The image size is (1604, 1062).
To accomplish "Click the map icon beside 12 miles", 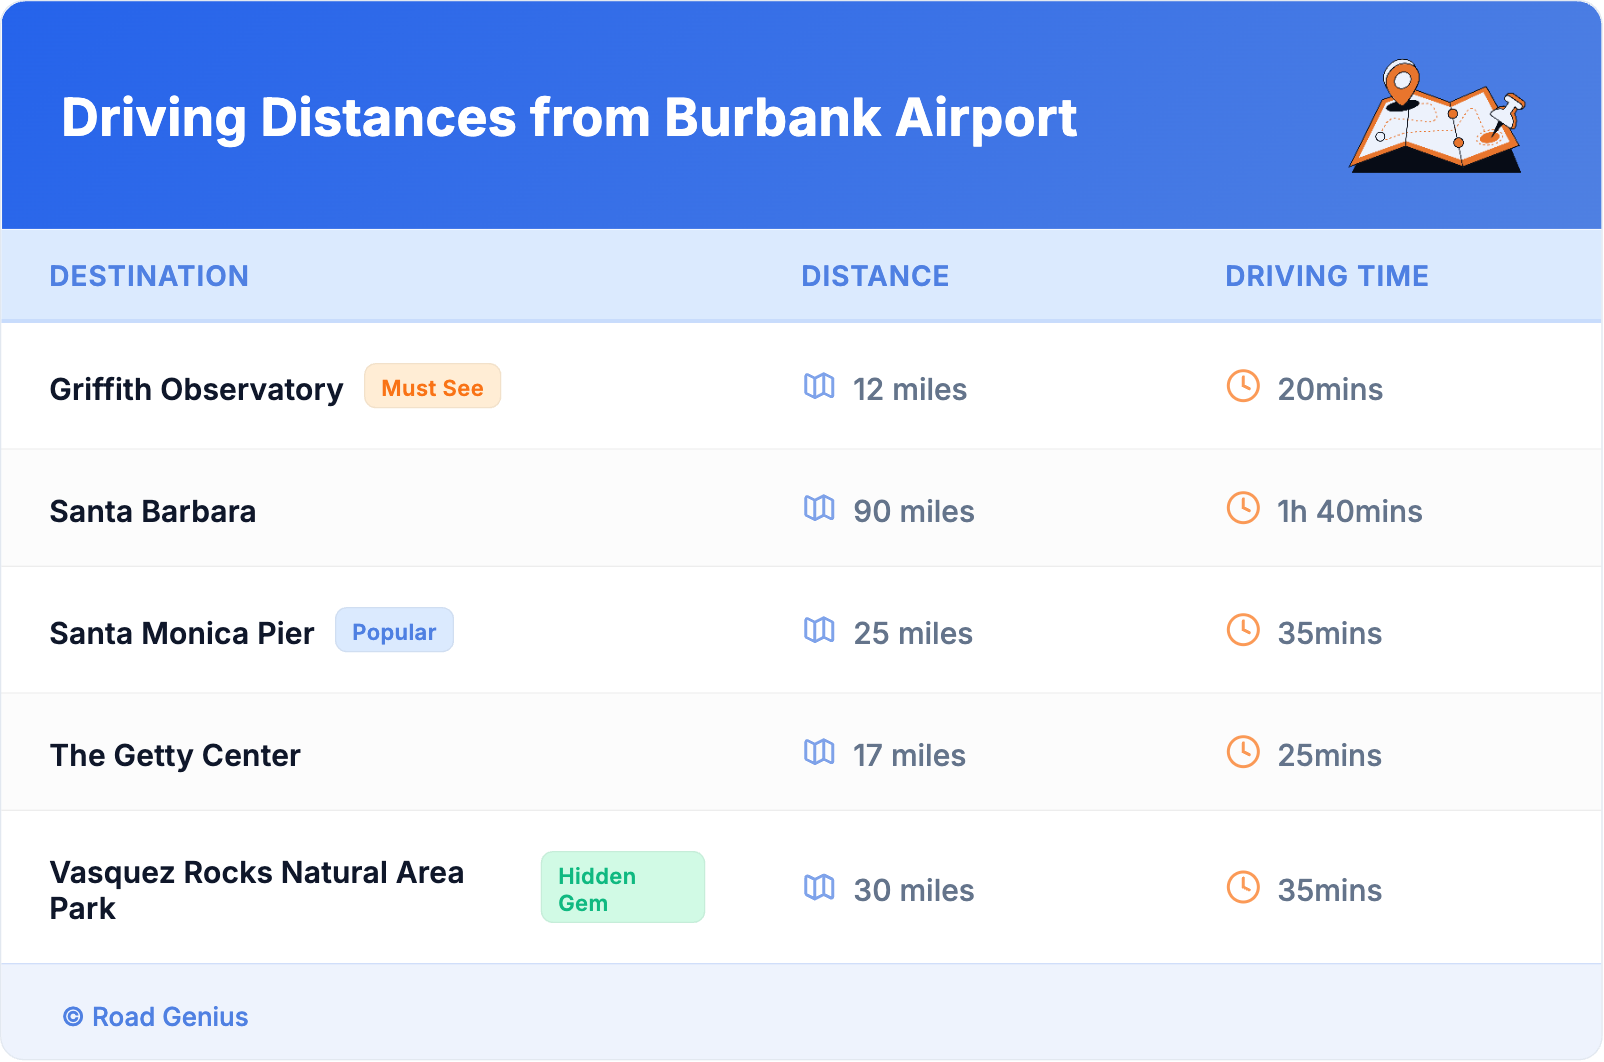I will (819, 386).
